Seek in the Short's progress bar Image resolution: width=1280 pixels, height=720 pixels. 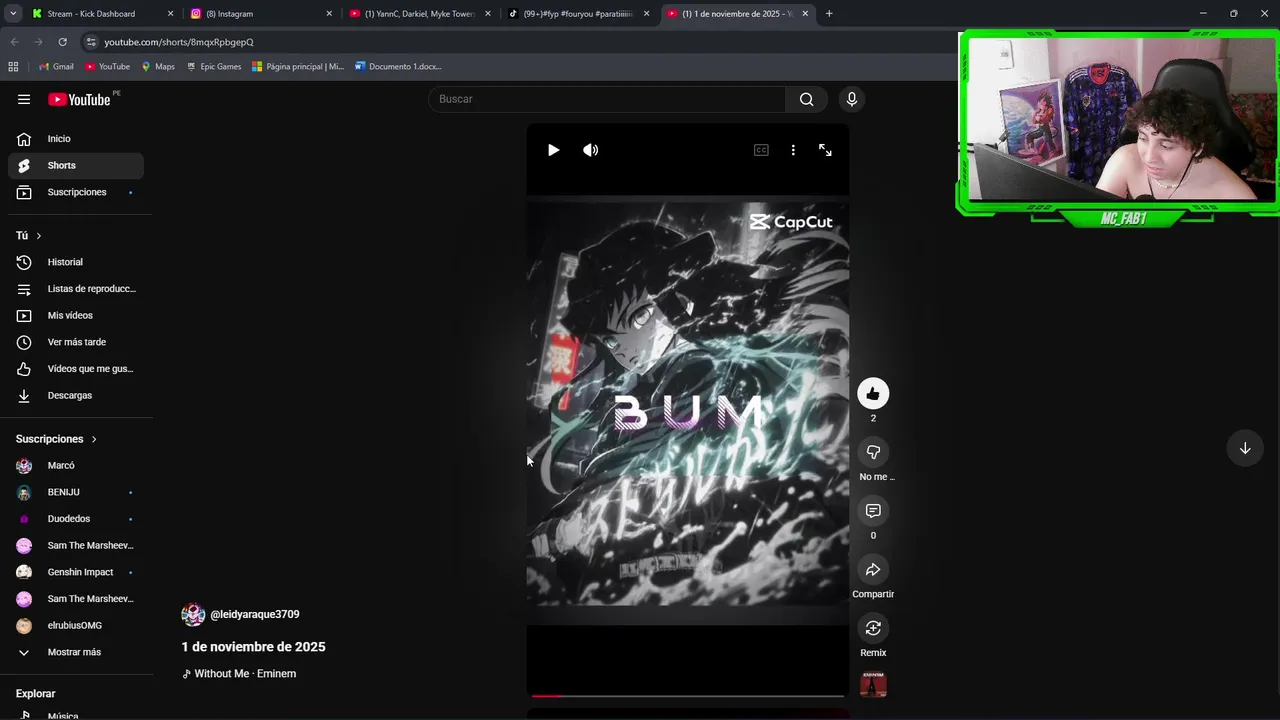click(688, 695)
